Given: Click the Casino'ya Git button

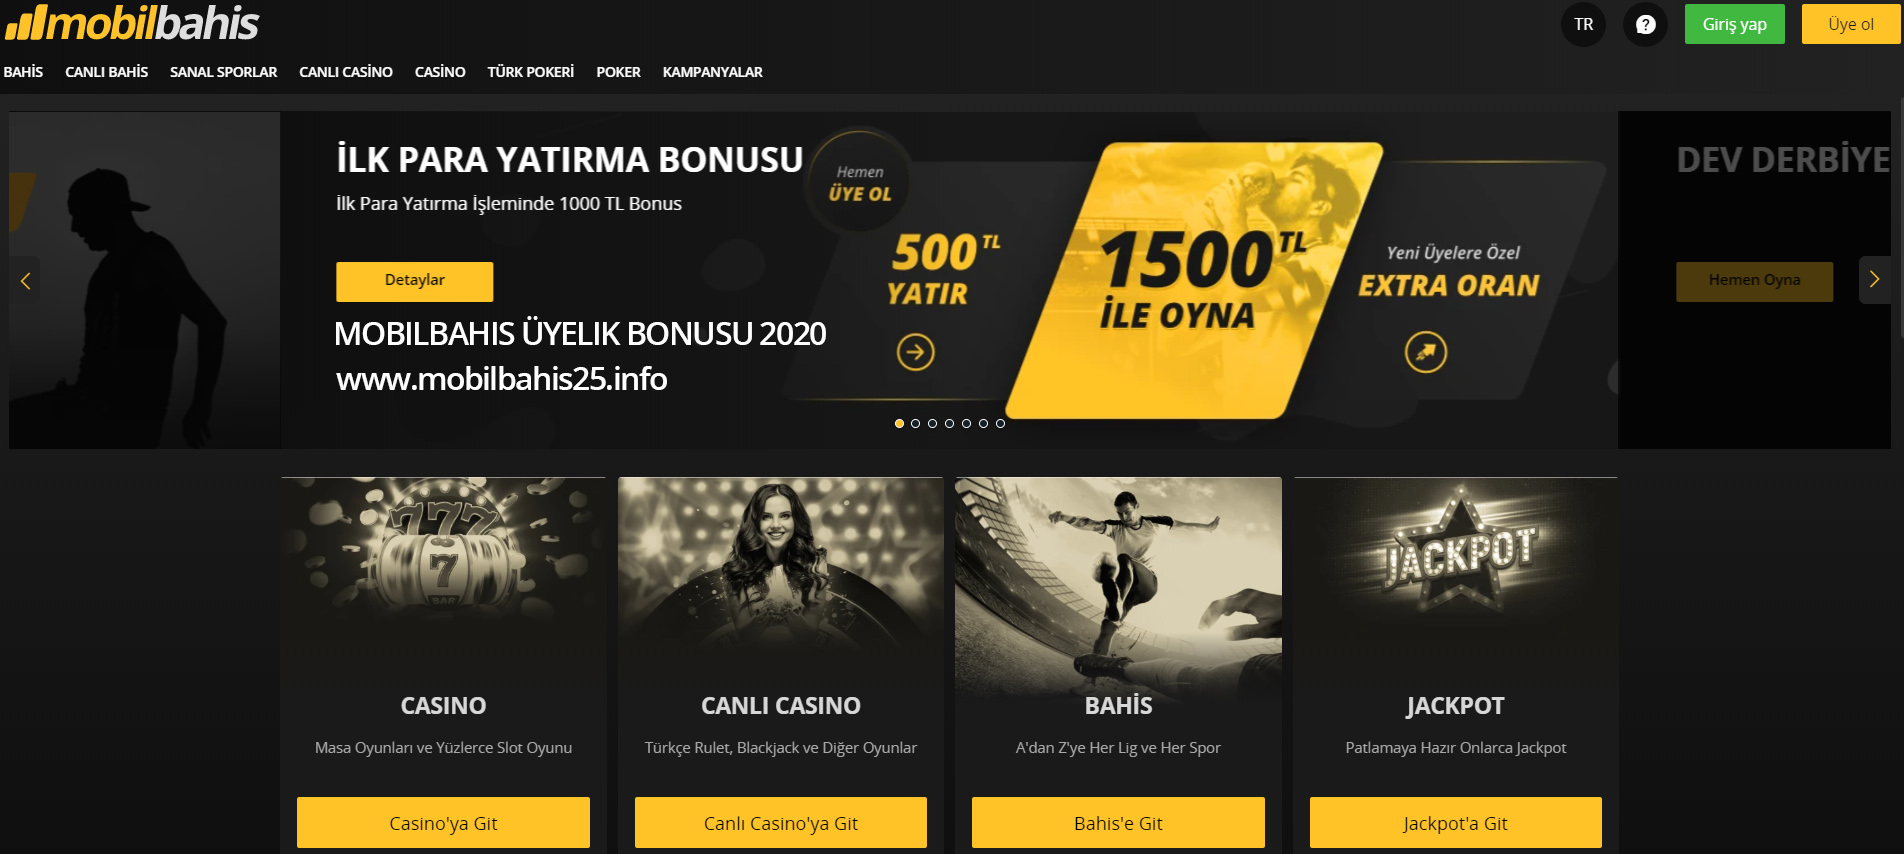Looking at the screenshot, I should (x=443, y=823).
